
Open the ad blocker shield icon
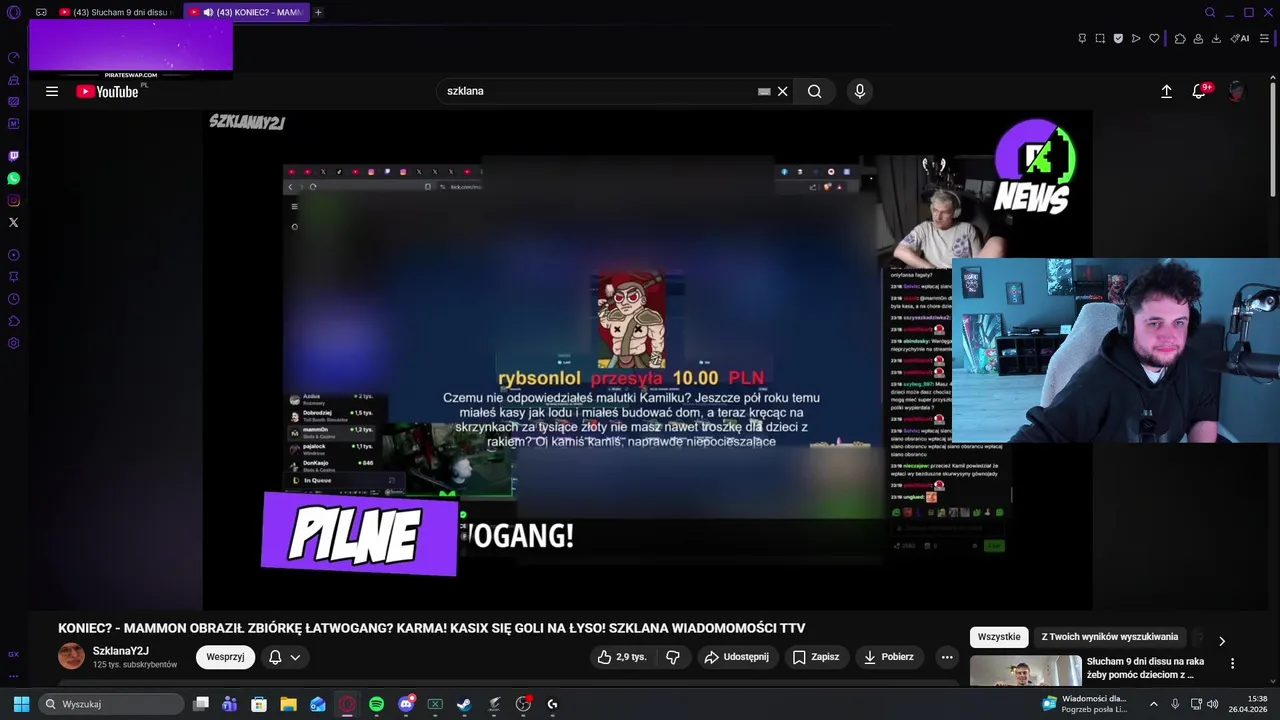click(1118, 38)
